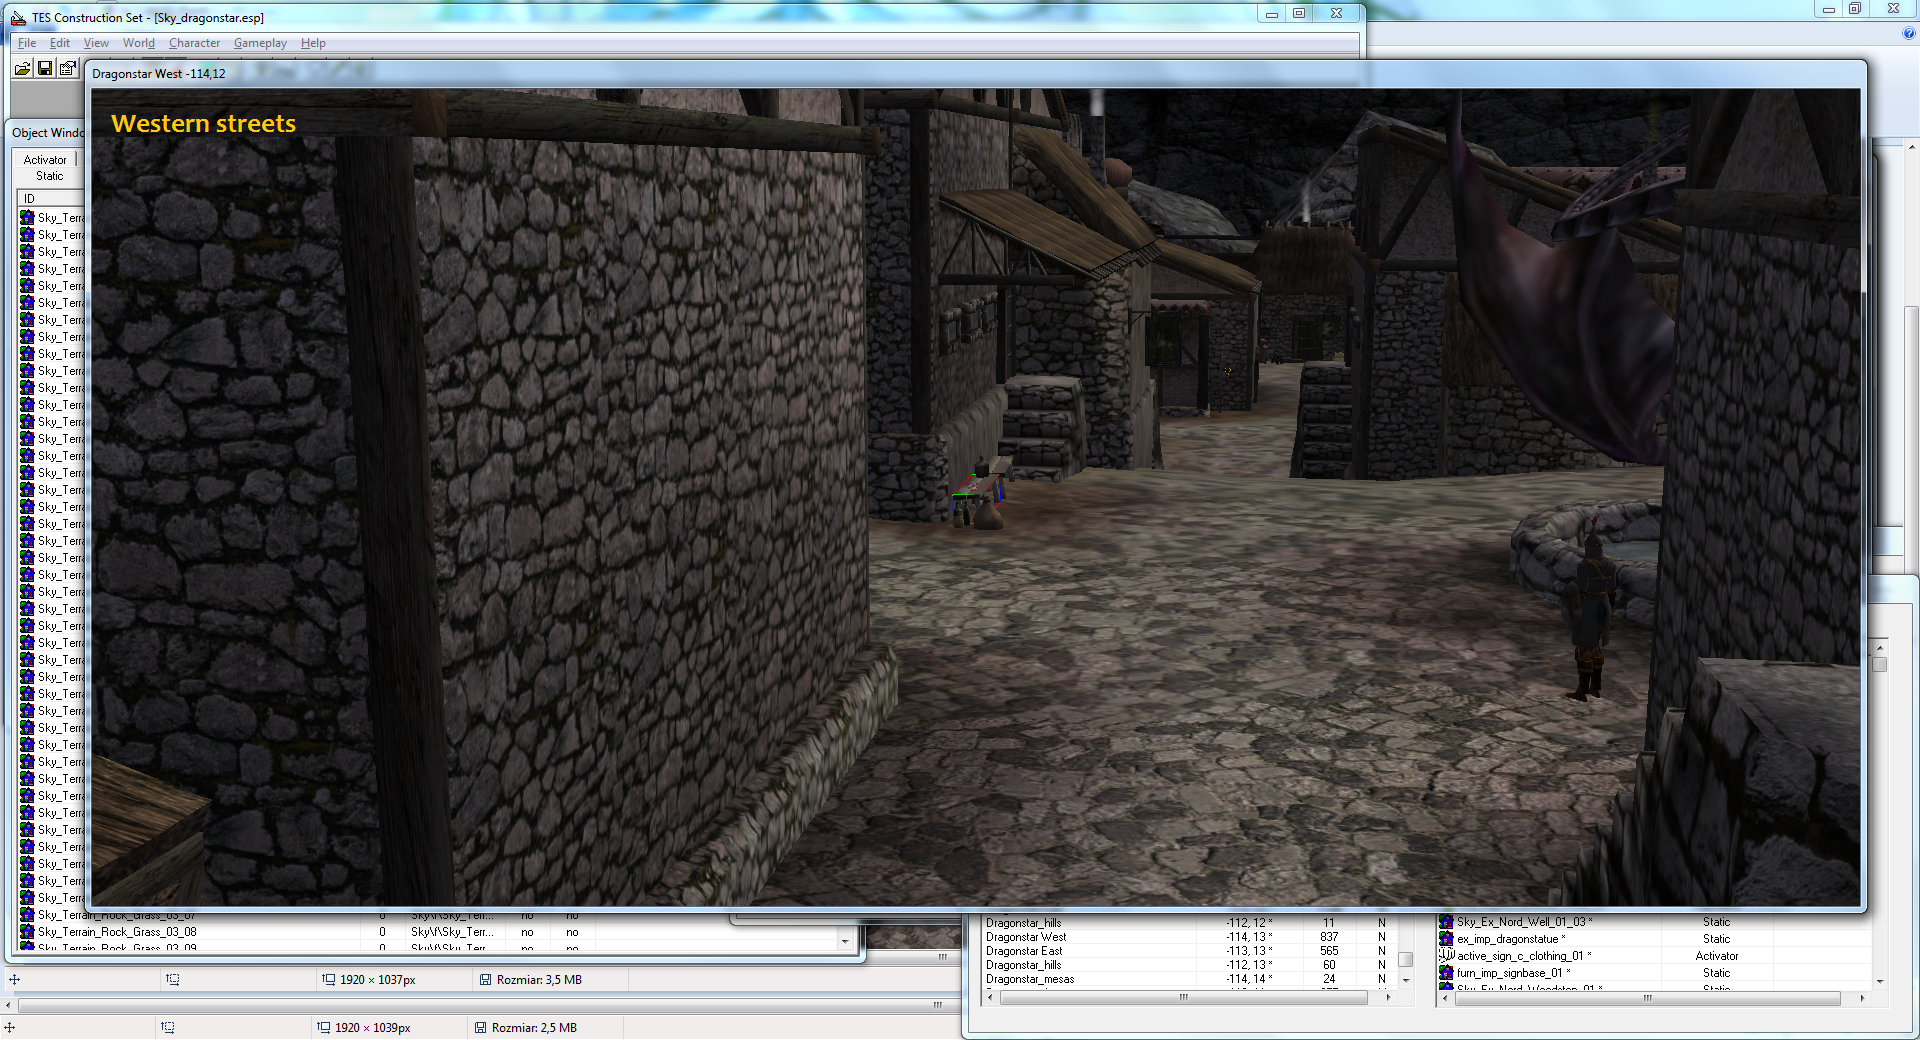Open the Character menu
The height and width of the screenshot is (1040, 1920).
point(194,43)
